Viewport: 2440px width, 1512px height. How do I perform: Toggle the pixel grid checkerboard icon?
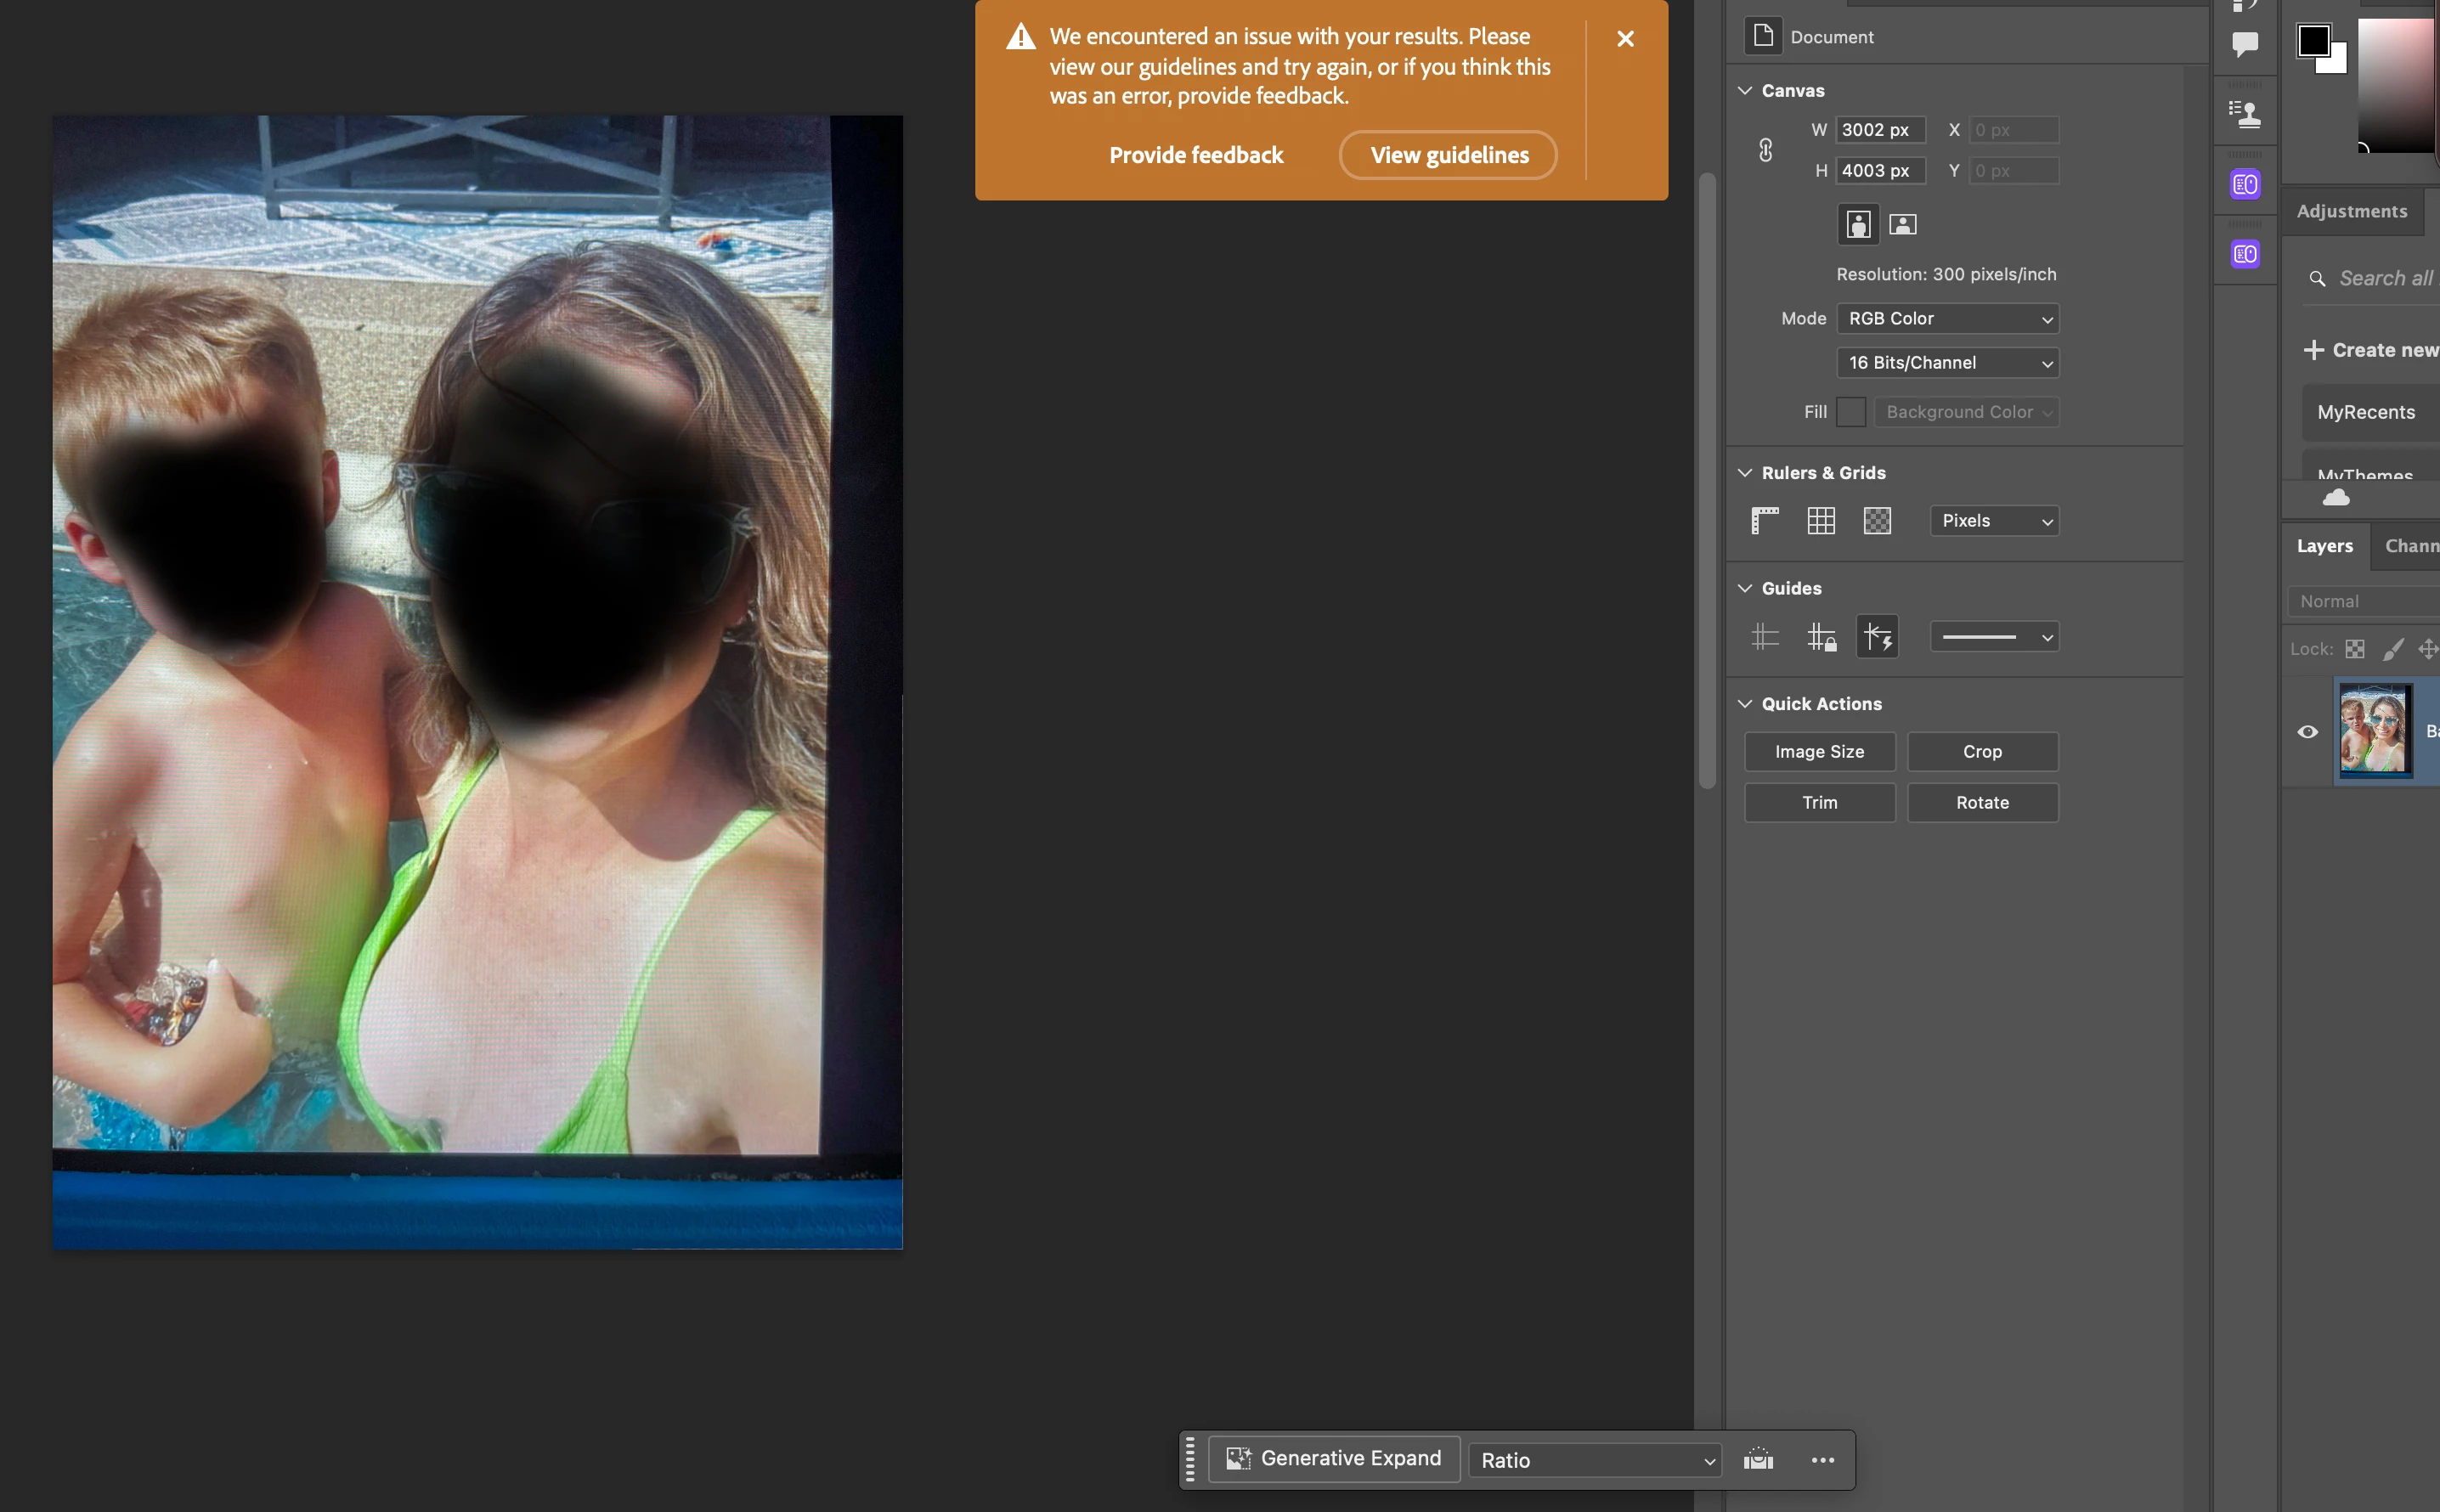point(1877,520)
